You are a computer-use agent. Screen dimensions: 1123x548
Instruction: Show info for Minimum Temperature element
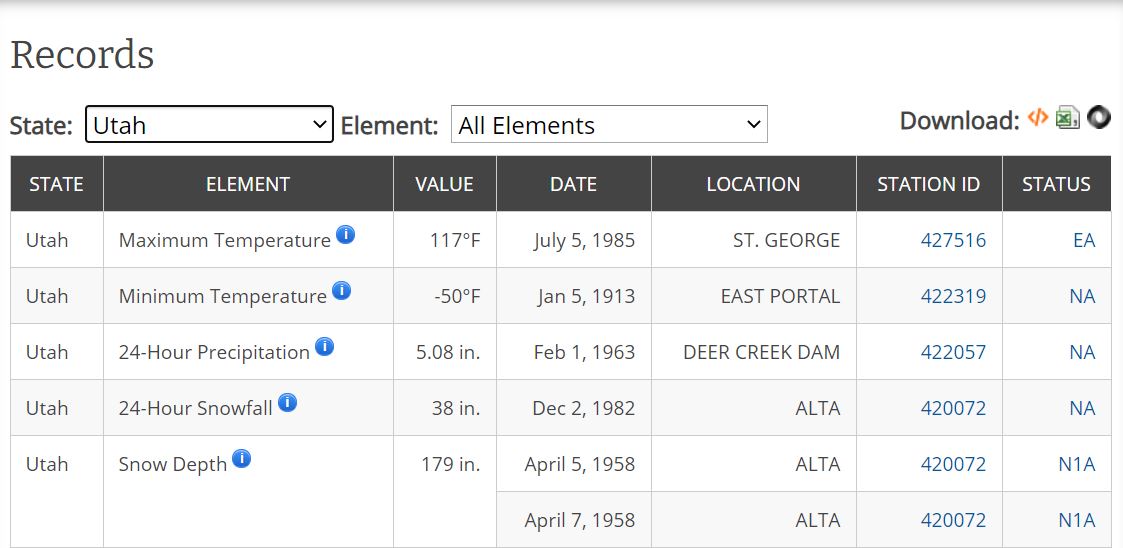[341, 291]
